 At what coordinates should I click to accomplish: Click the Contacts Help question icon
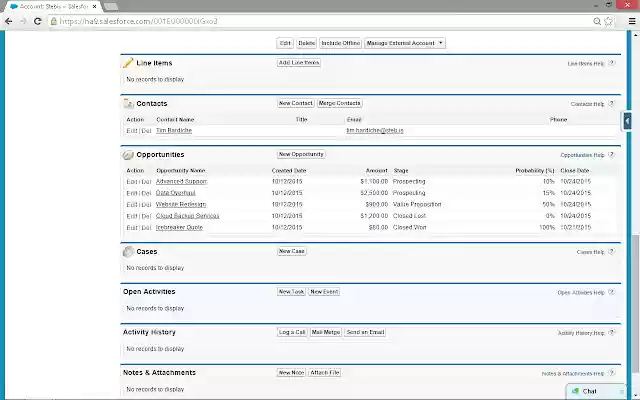click(611, 104)
